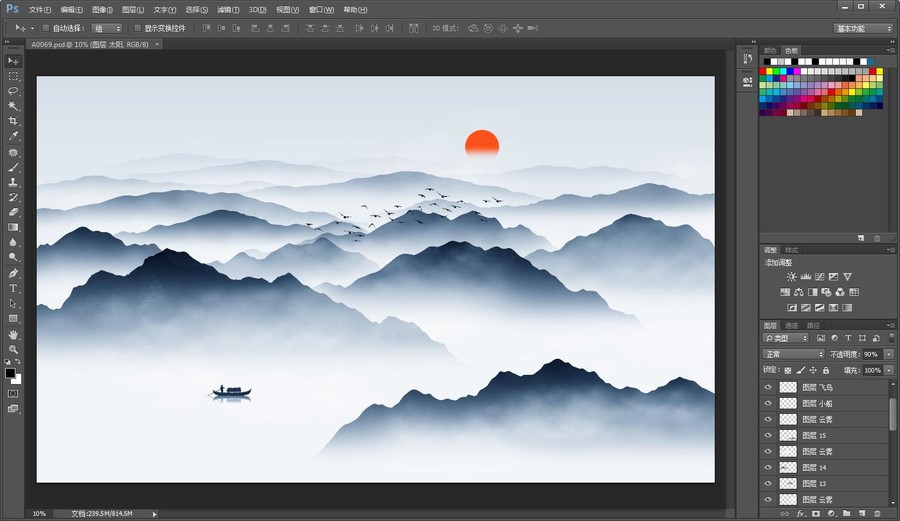
Task: Click the add layer mask icon
Action: (816, 514)
